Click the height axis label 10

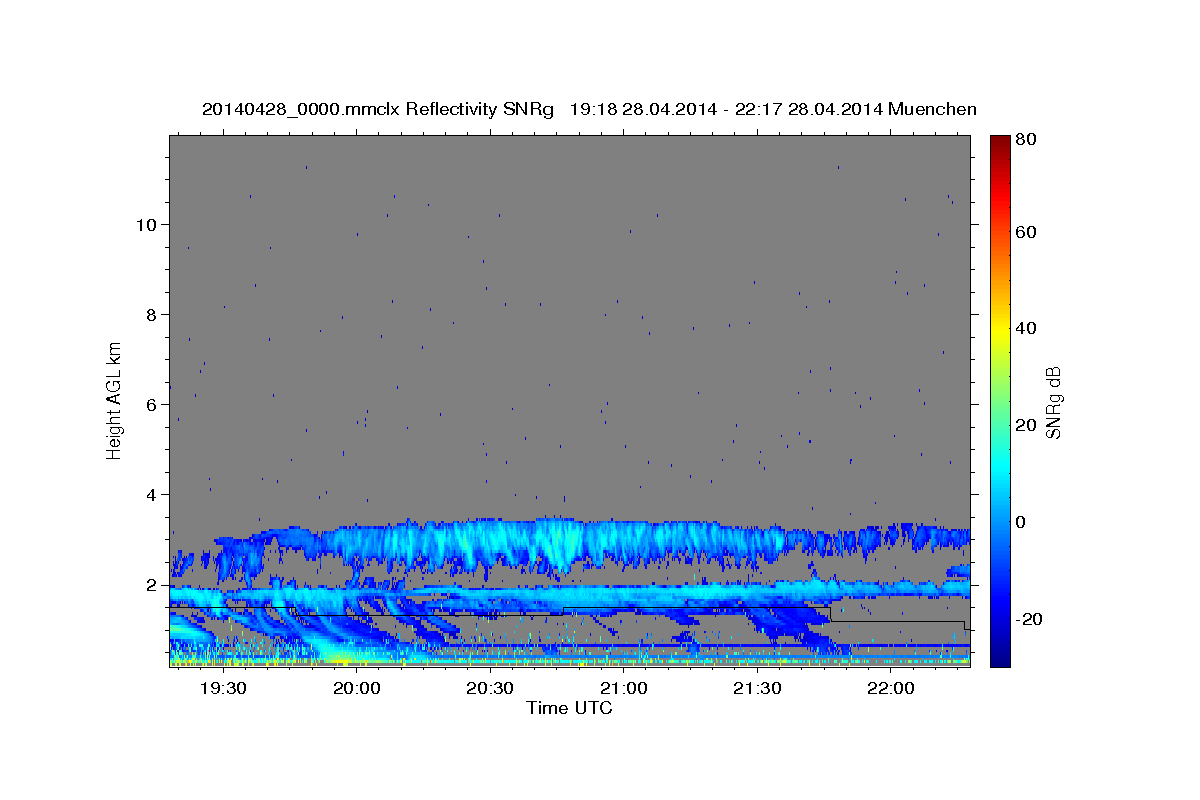146,224
